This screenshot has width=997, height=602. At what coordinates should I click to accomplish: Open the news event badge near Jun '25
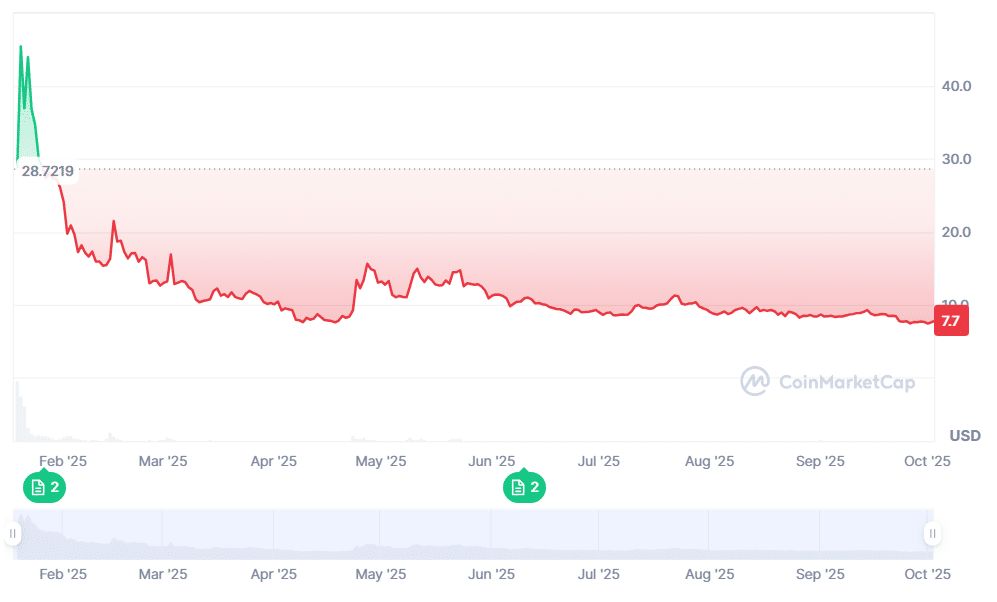tap(524, 487)
